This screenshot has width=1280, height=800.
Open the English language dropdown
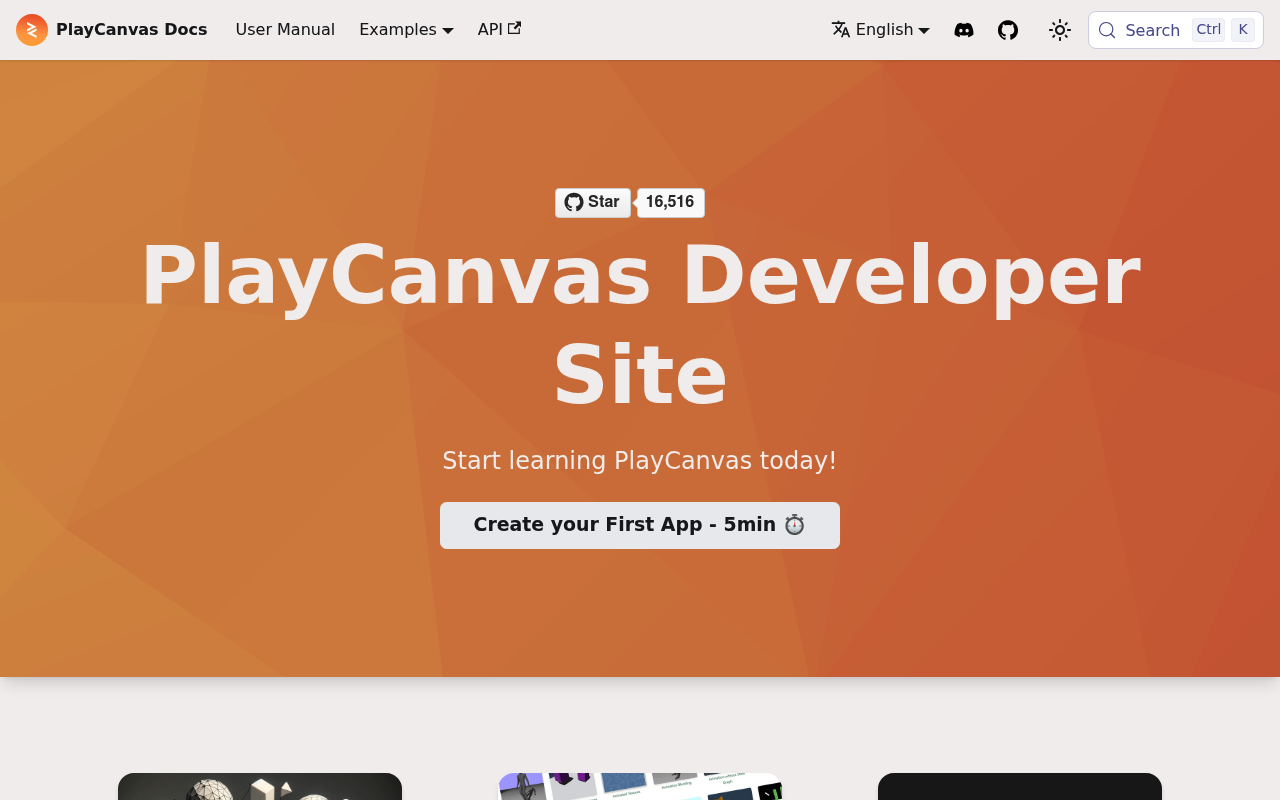point(881,30)
